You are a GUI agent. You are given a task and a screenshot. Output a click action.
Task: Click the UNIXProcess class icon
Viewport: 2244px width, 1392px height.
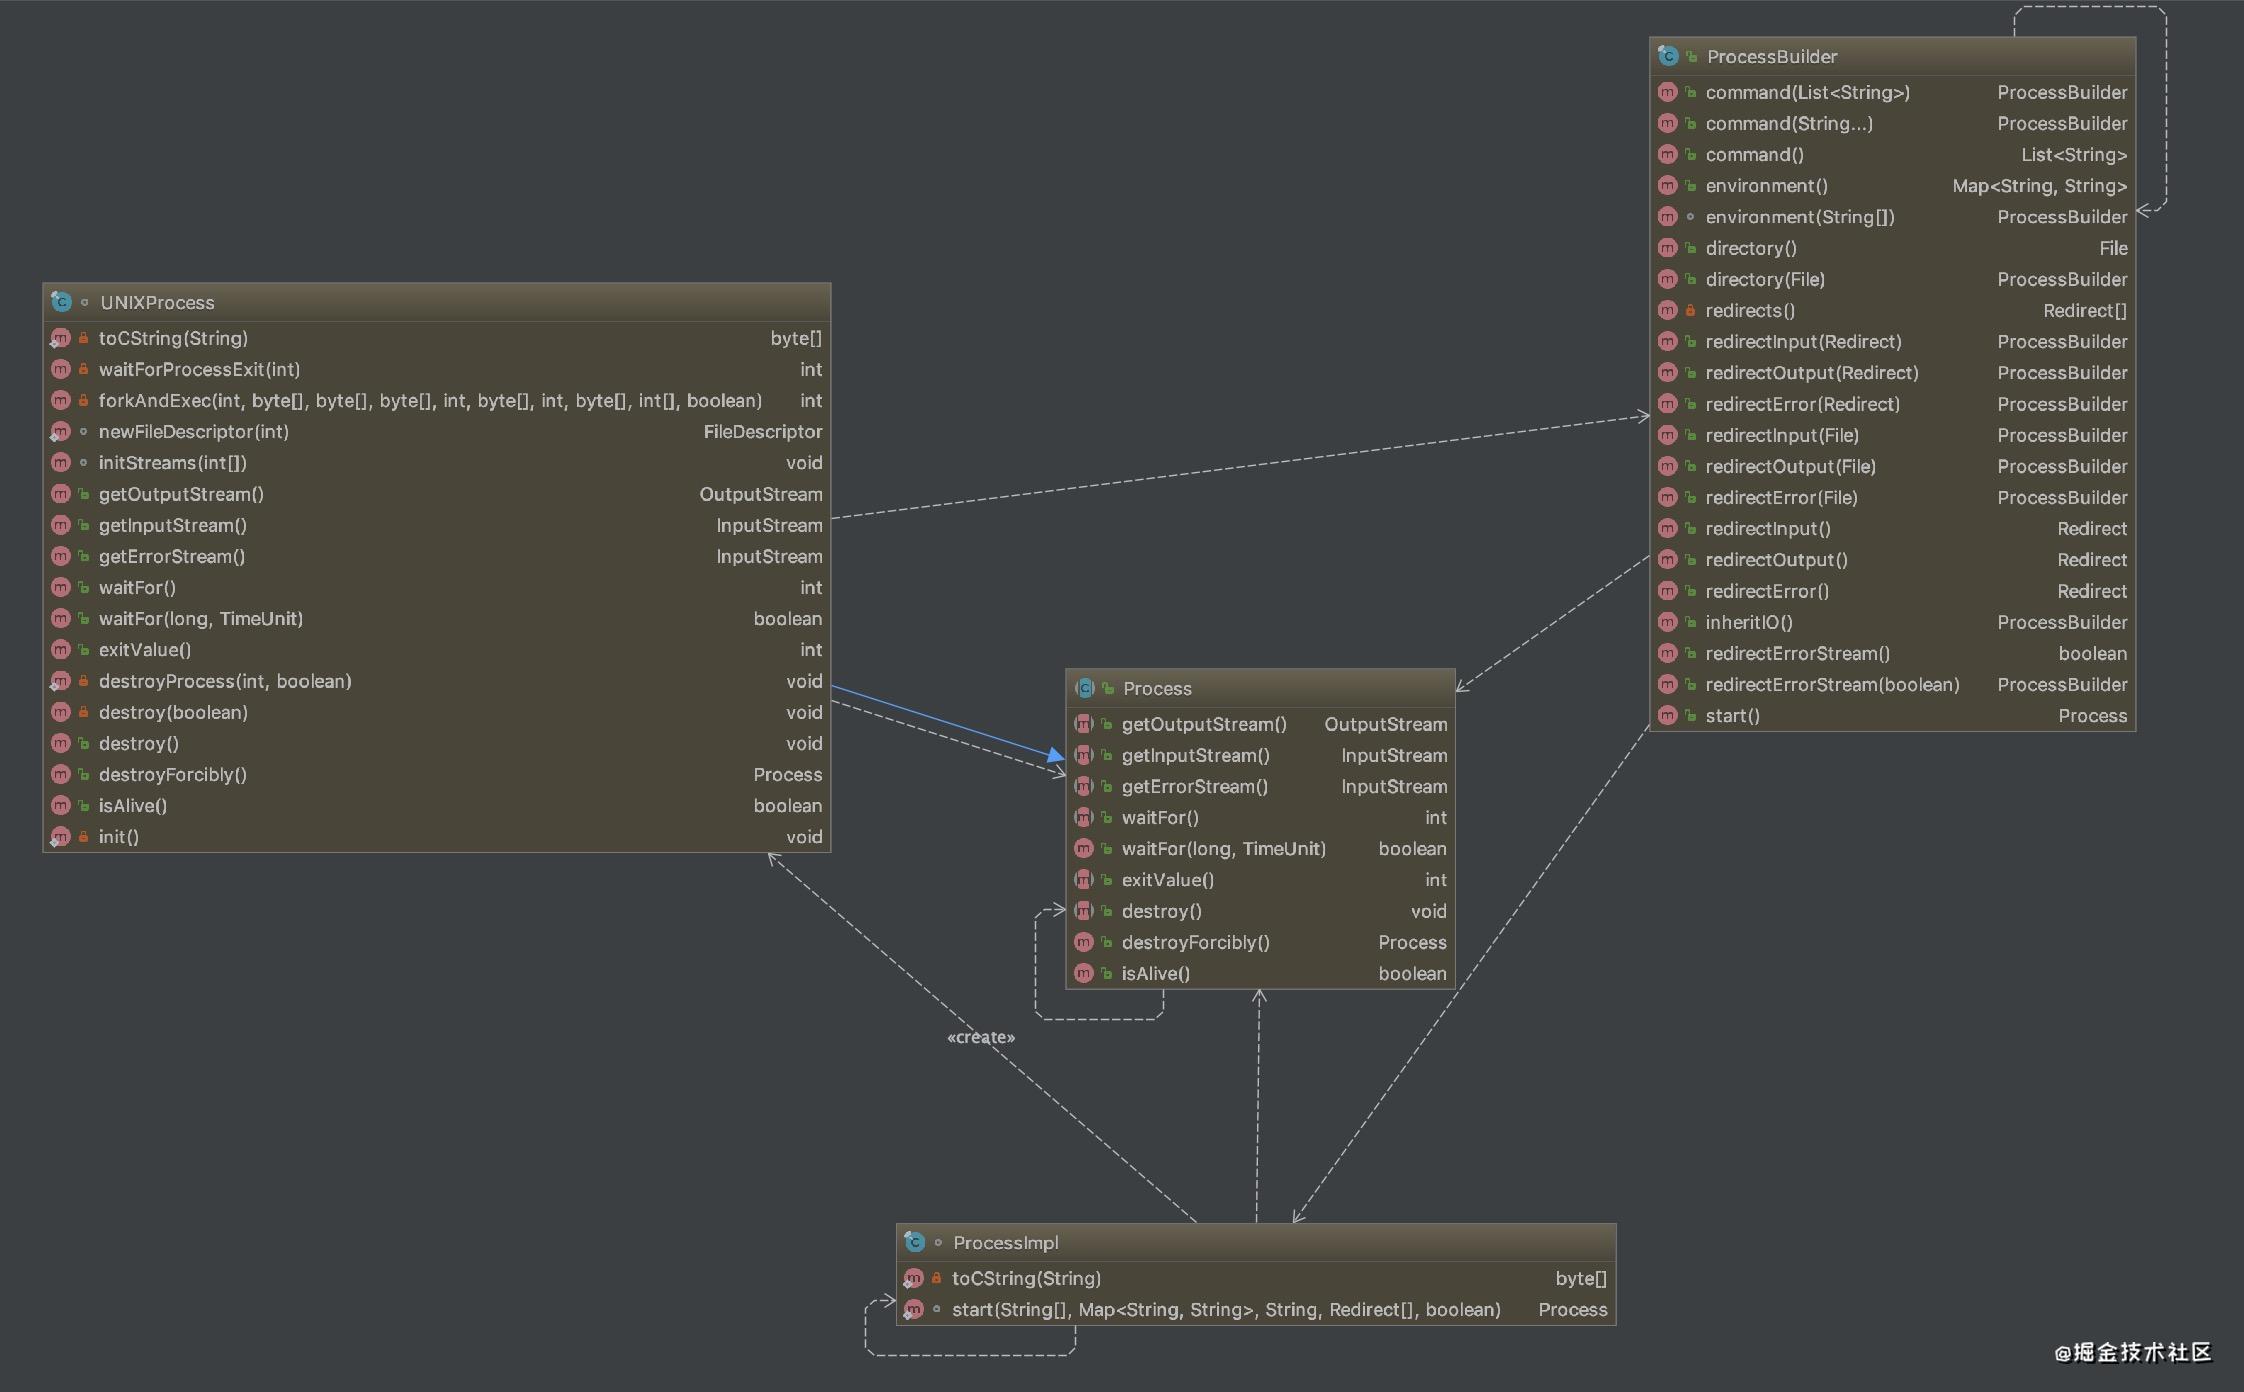pyautogui.click(x=61, y=302)
